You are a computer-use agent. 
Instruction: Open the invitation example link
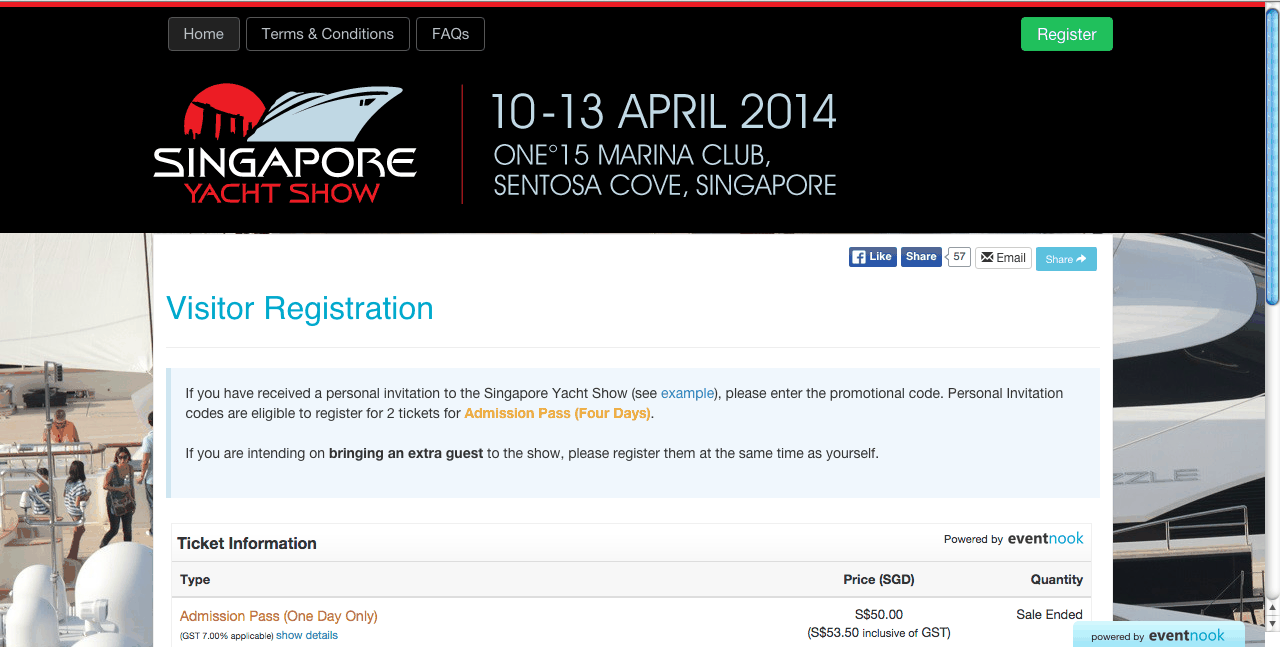[x=687, y=393]
